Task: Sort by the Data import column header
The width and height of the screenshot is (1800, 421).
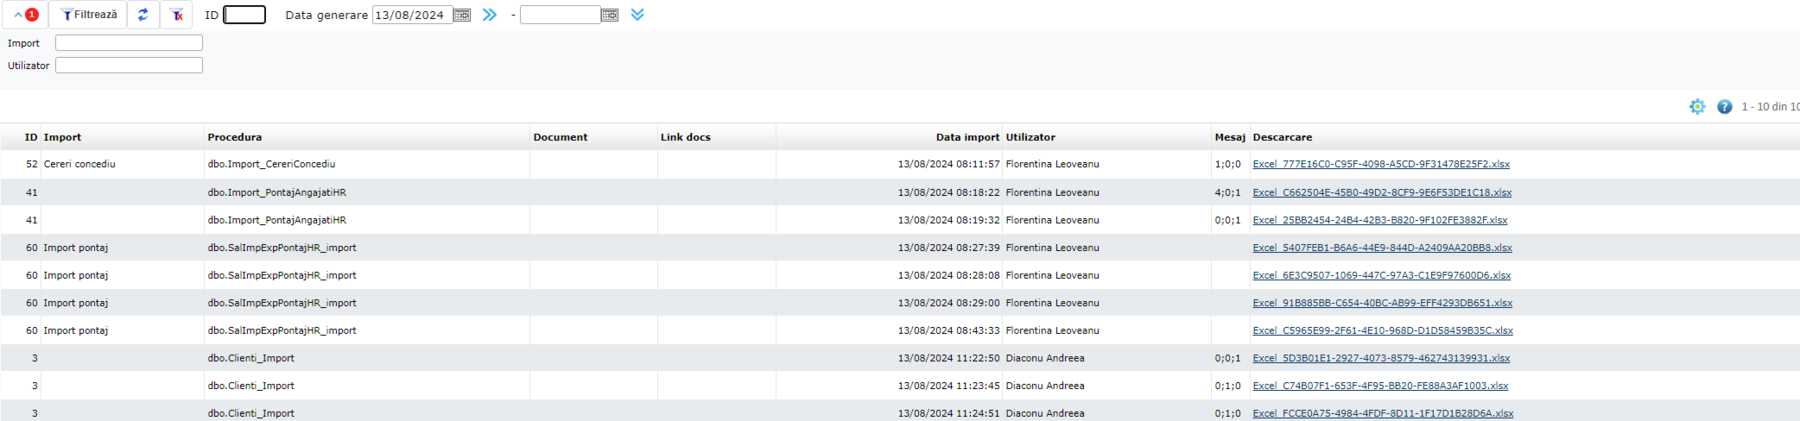Action: (x=967, y=137)
